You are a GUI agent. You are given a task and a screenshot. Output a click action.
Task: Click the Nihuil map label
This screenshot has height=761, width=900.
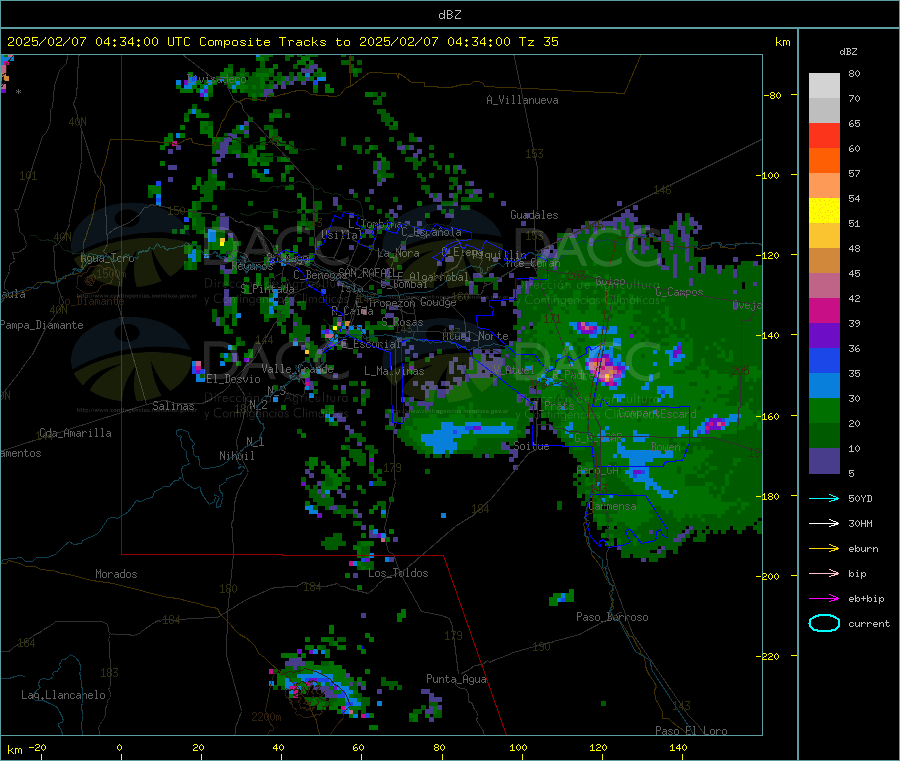tap(236, 456)
